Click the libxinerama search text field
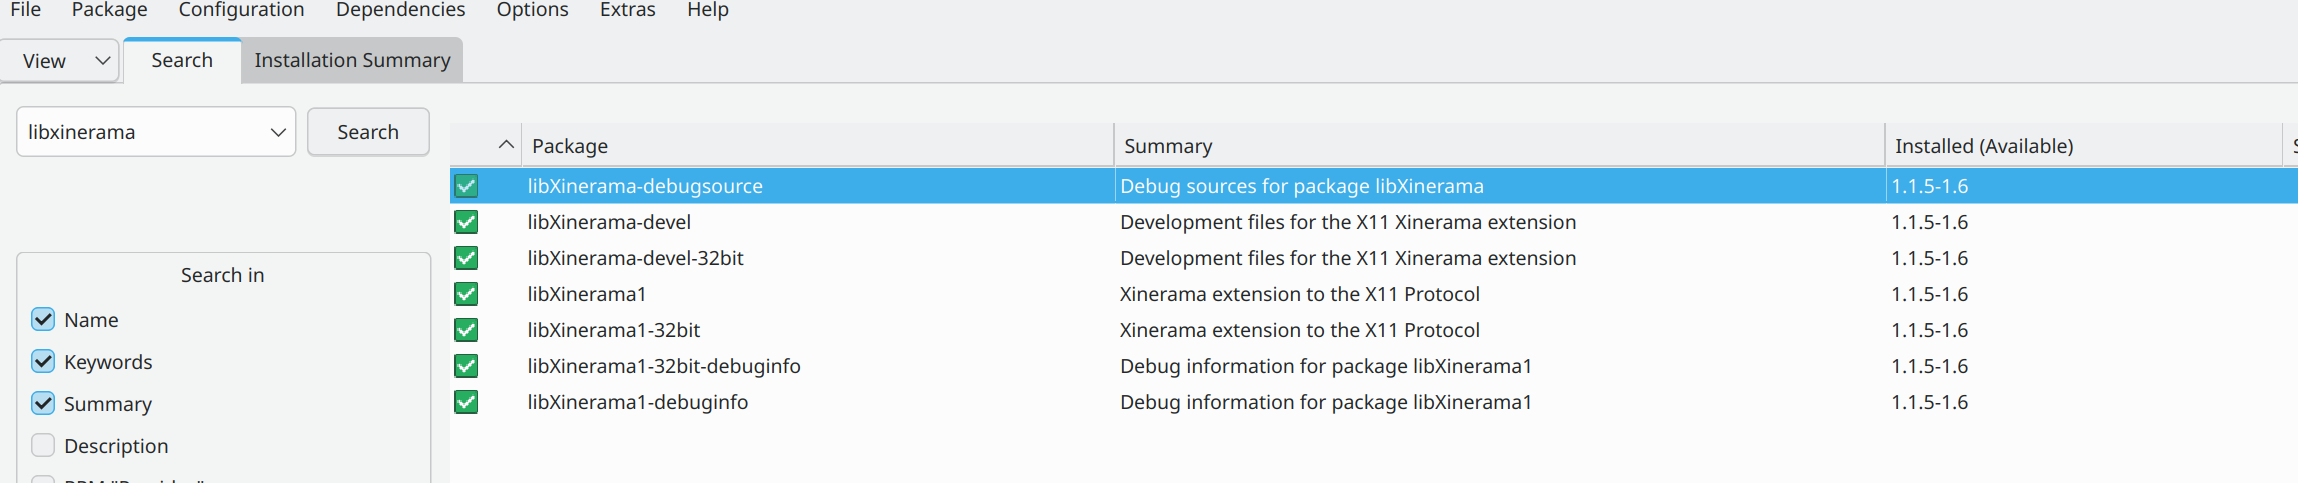This screenshot has height=483, width=2298. pyautogui.click(x=140, y=132)
